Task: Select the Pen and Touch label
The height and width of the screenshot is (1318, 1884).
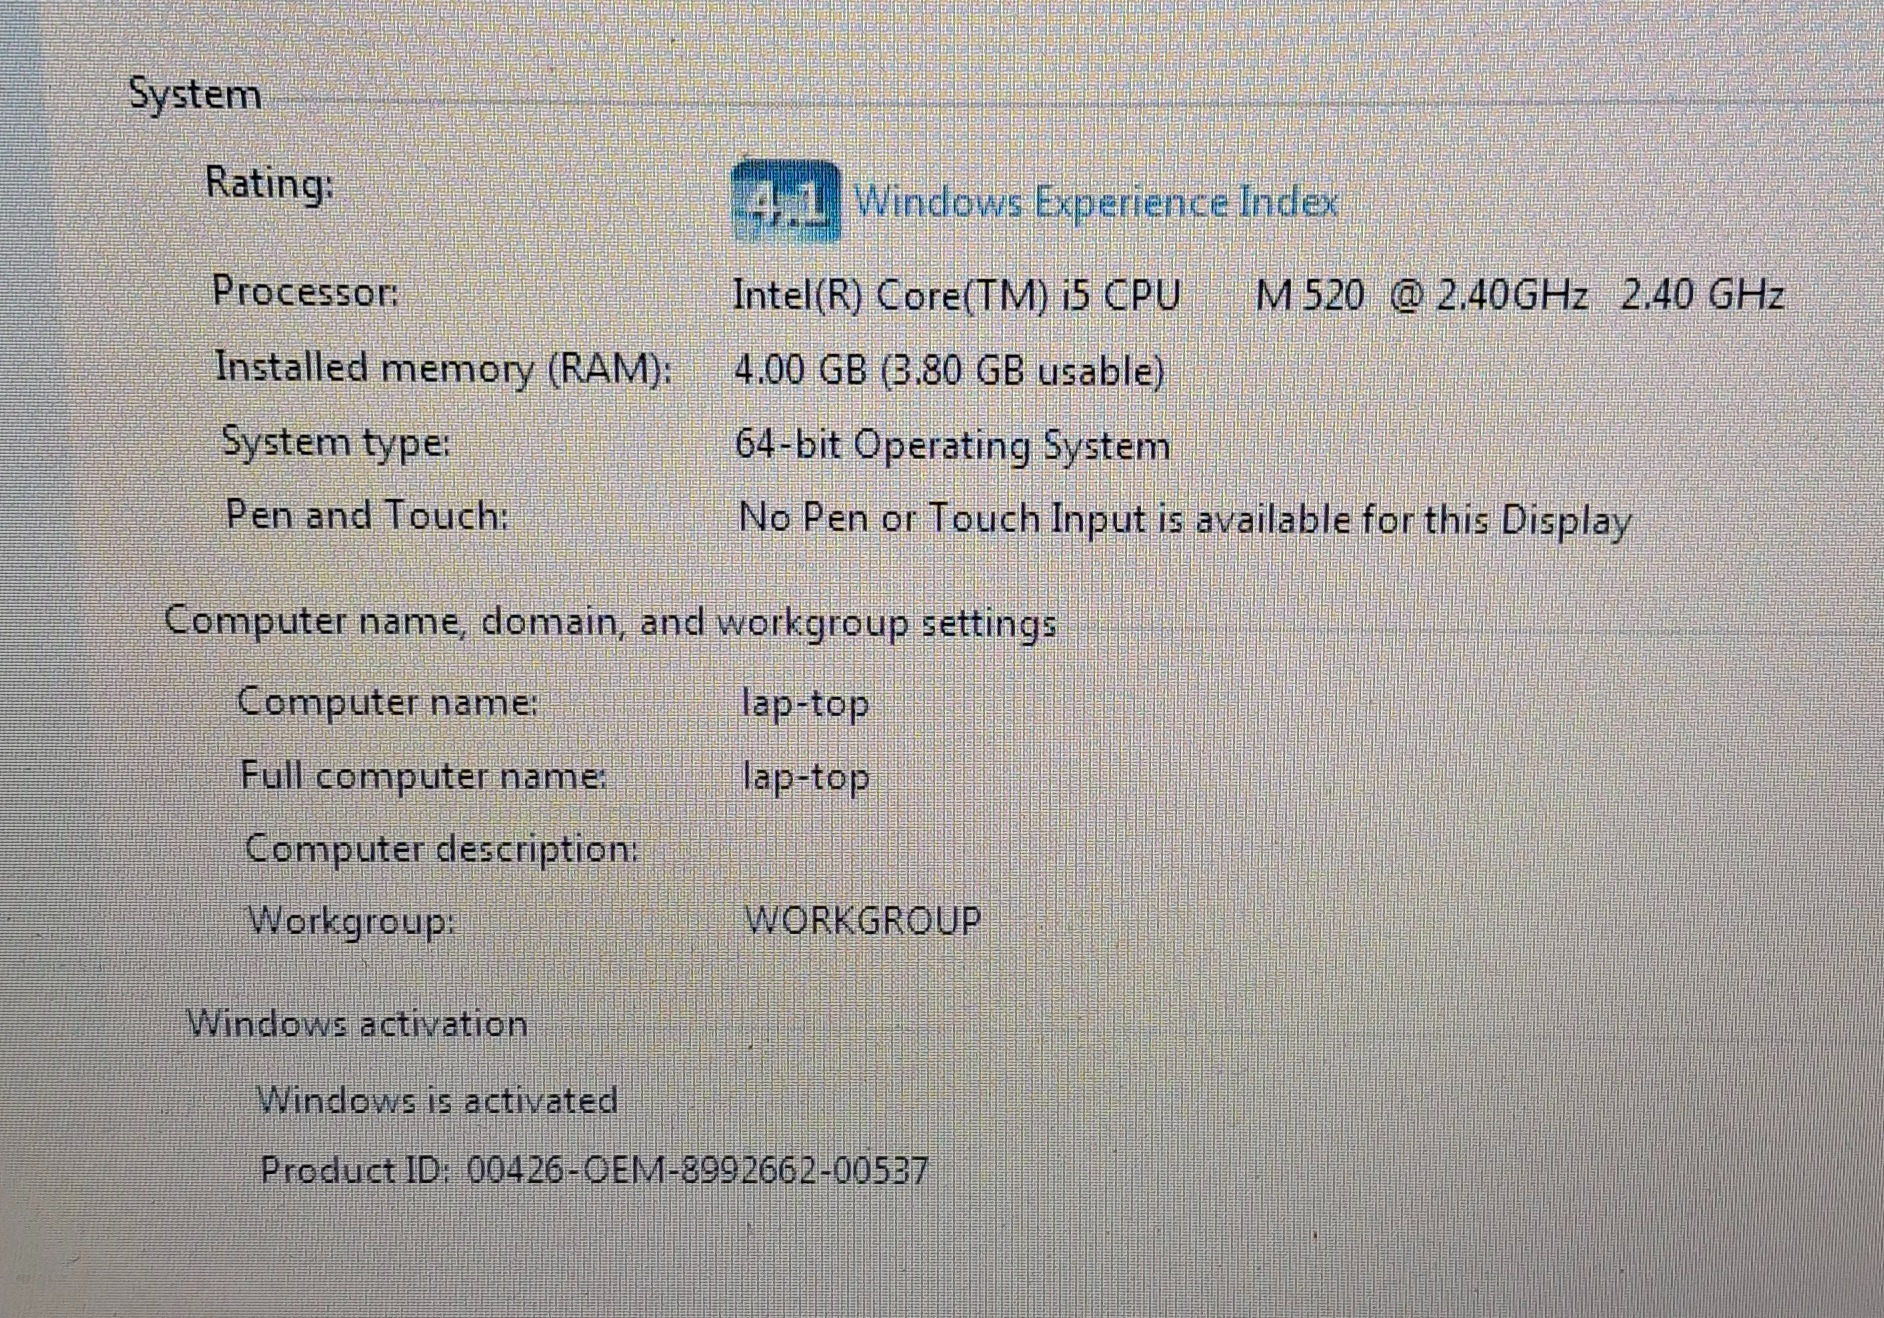Action: [367, 515]
